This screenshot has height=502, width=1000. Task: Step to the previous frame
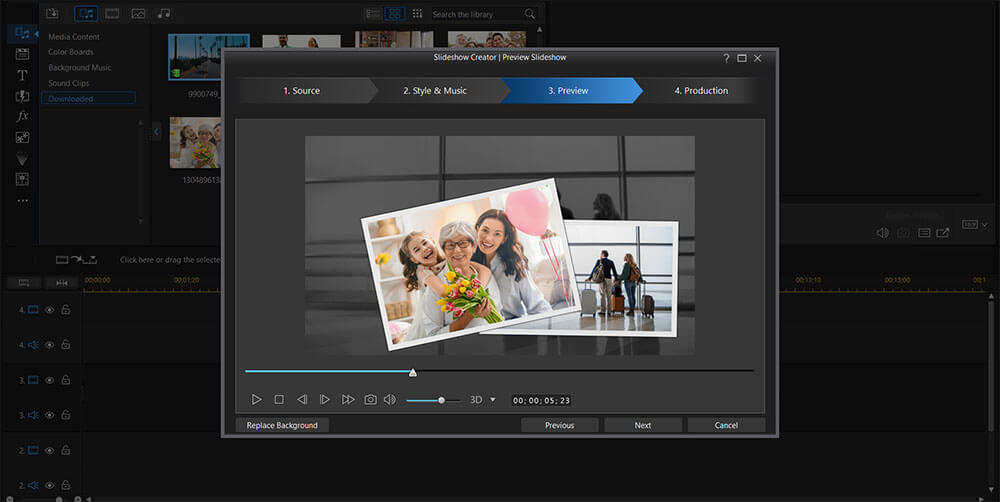(x=302, y=399)
